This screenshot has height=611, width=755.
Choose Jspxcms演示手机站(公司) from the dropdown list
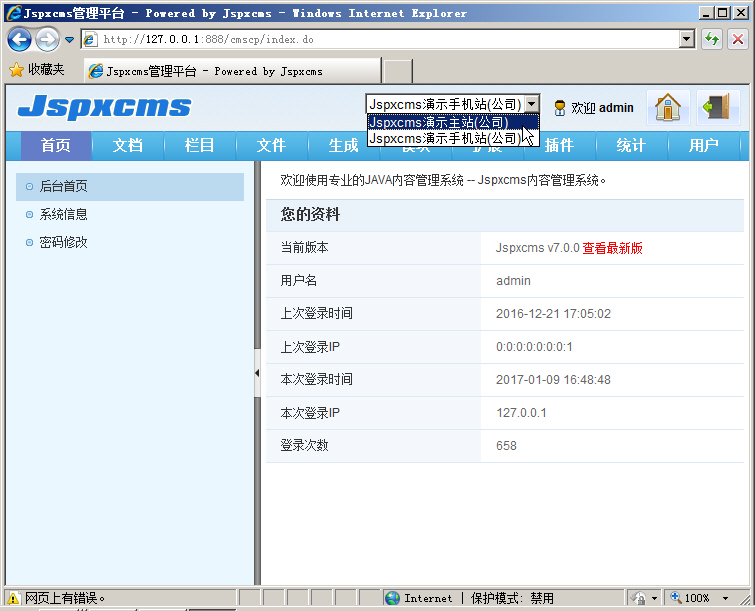453,139
